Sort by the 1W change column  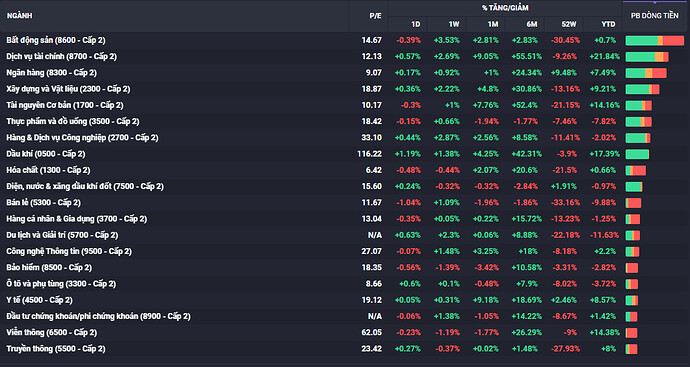[x=454, y=24]
